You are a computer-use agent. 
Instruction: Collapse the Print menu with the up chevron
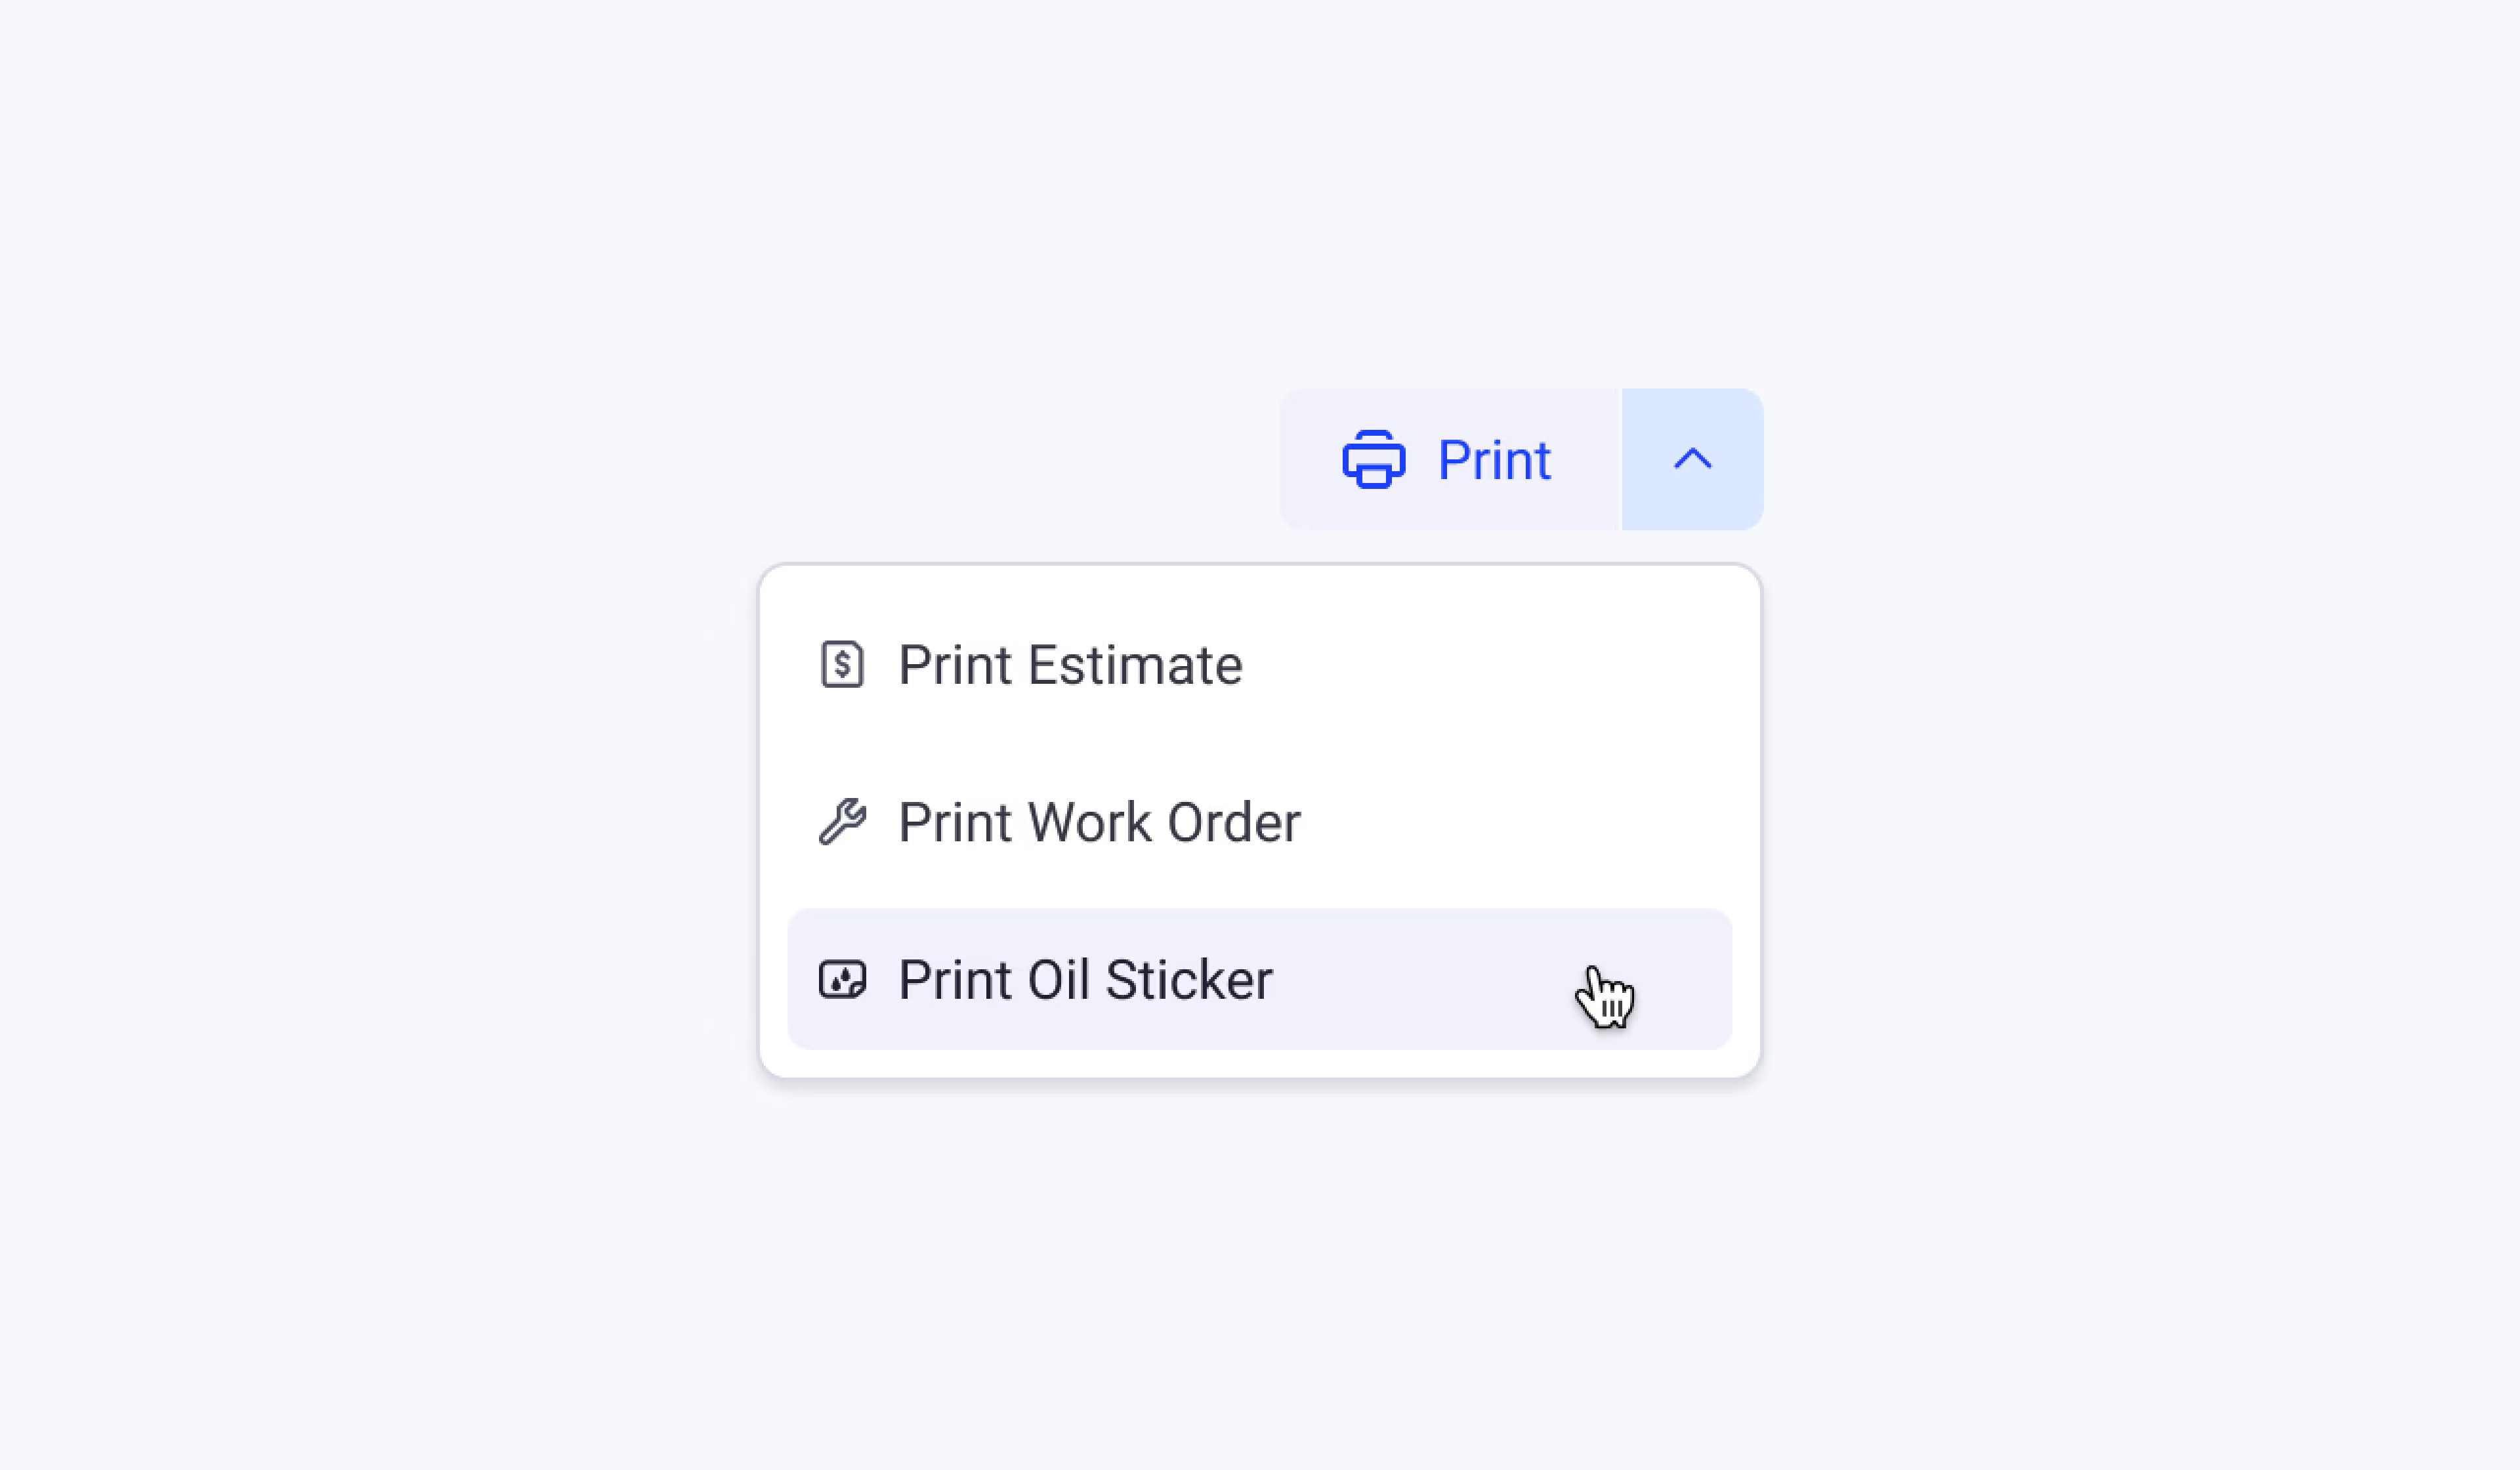[x=1692, y=460]
